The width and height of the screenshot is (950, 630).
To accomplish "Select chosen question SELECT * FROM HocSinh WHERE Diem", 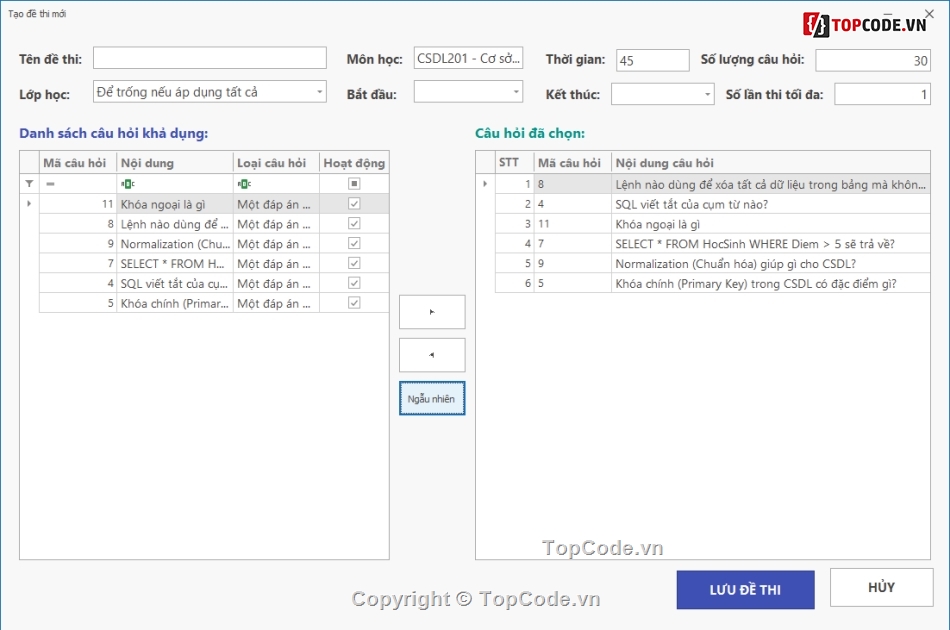I will [712, 244].
